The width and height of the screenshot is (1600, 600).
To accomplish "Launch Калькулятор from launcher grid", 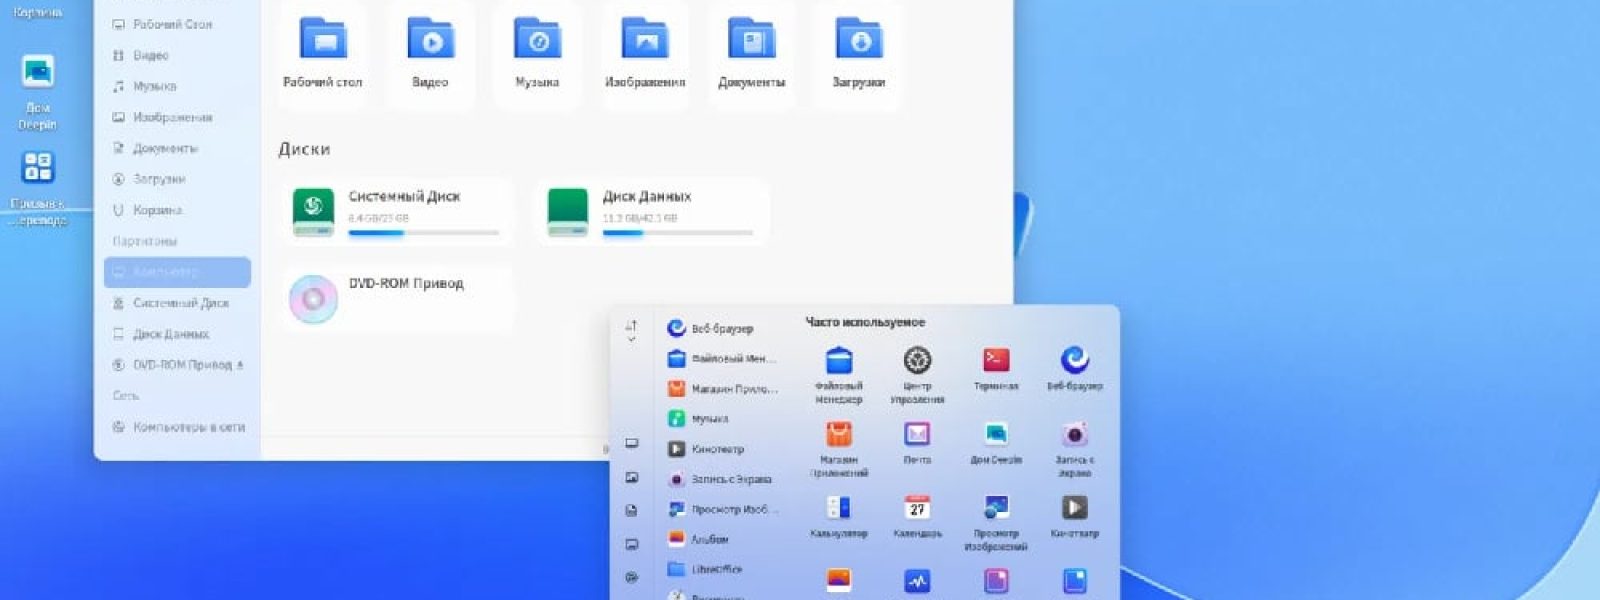I will click(838, 516).
